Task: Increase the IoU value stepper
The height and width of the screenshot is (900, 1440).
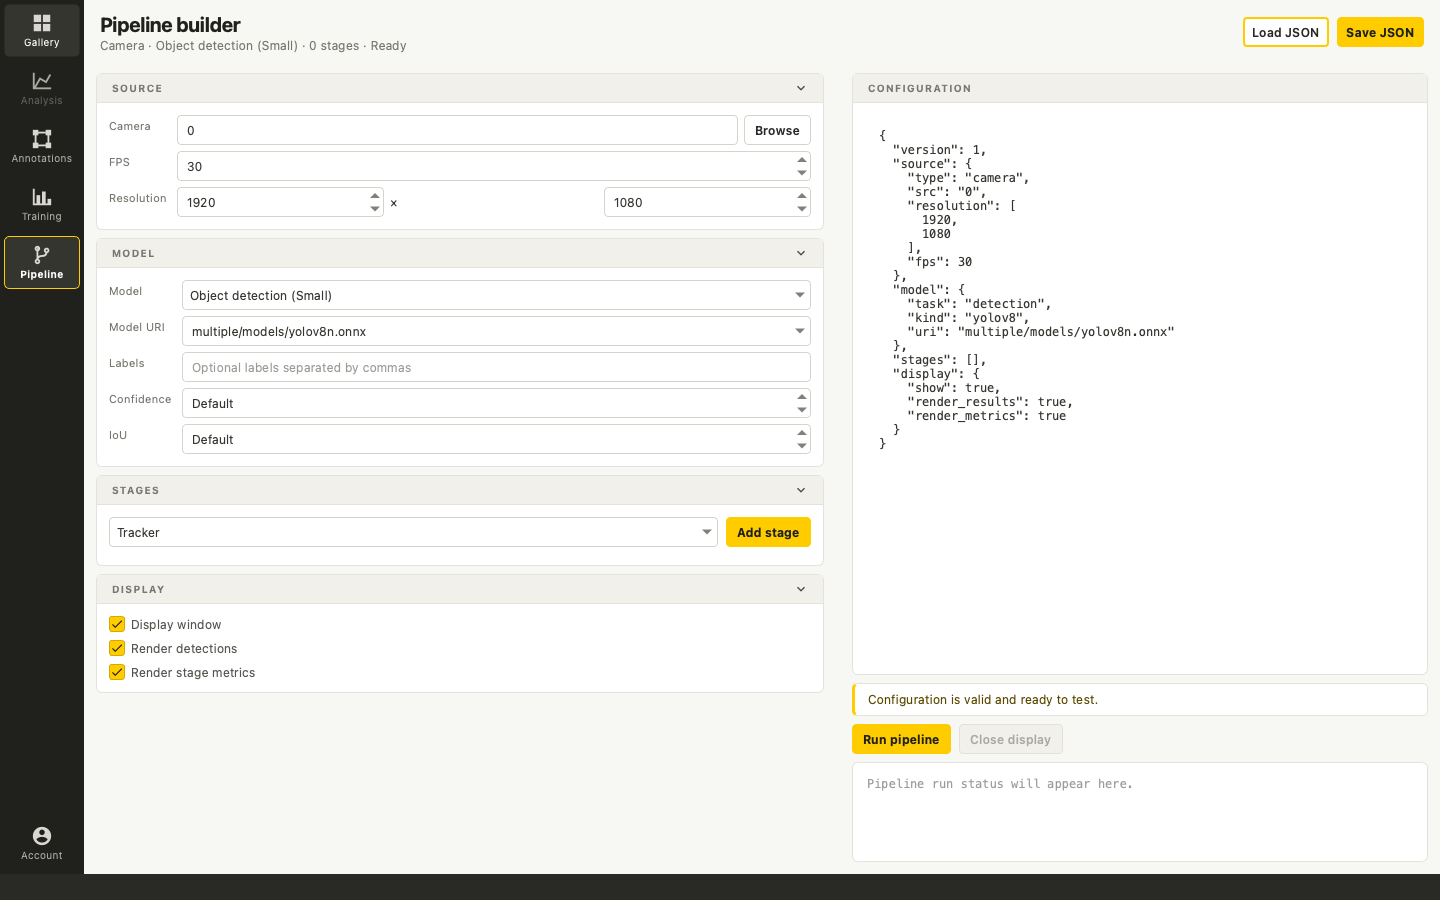Action: click(x=802, y=433)
